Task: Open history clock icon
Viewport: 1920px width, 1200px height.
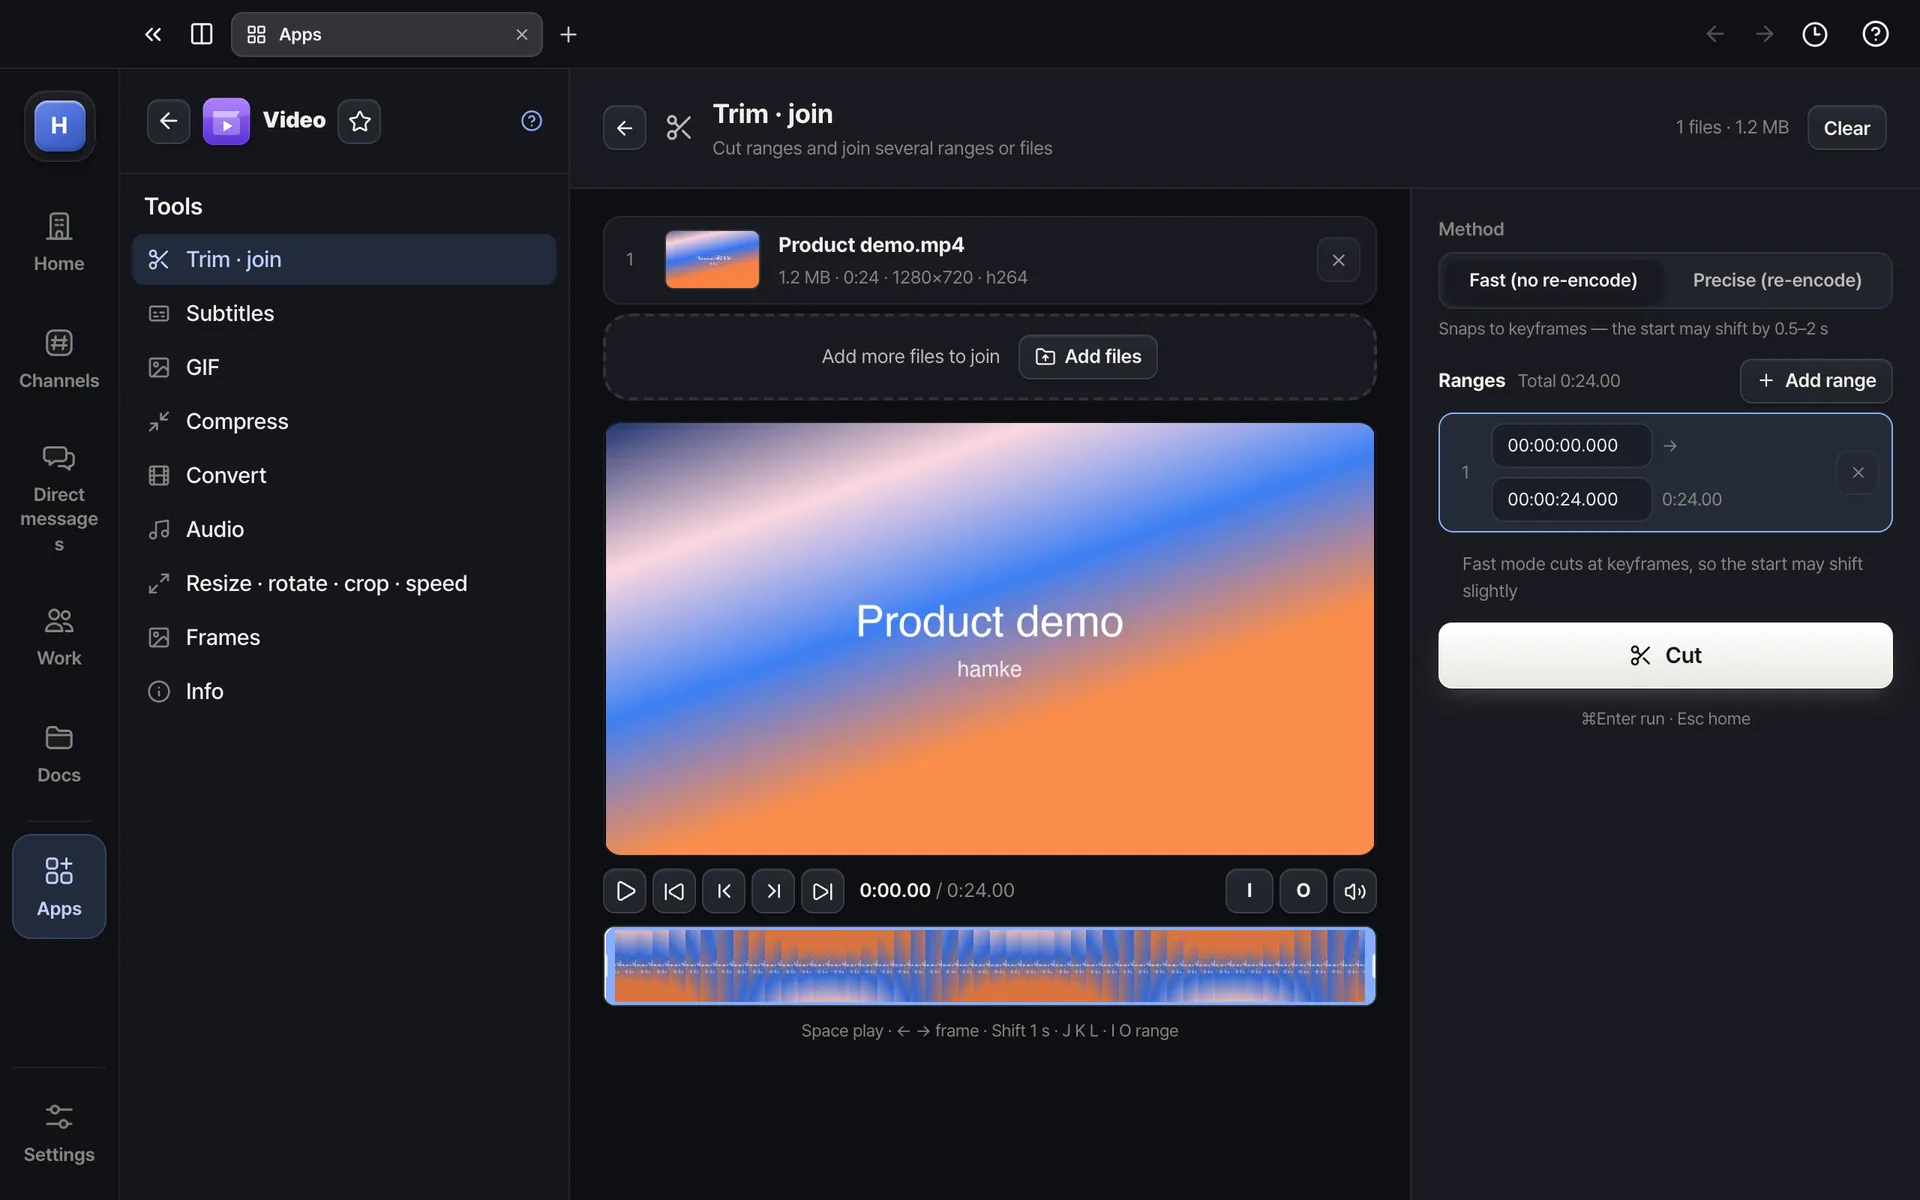Action: [1815, 34]
